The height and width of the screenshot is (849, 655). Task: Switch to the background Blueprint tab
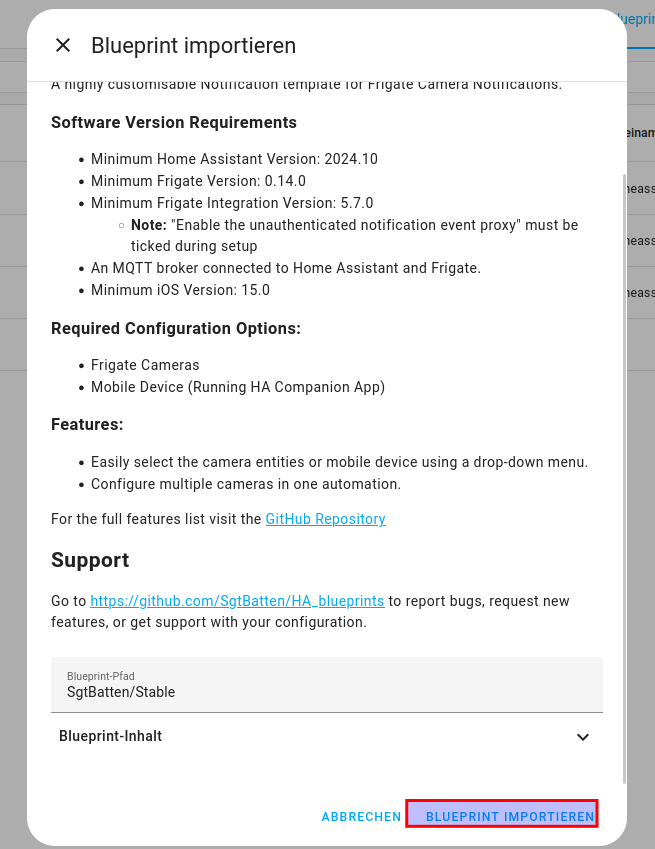[638, 20]
